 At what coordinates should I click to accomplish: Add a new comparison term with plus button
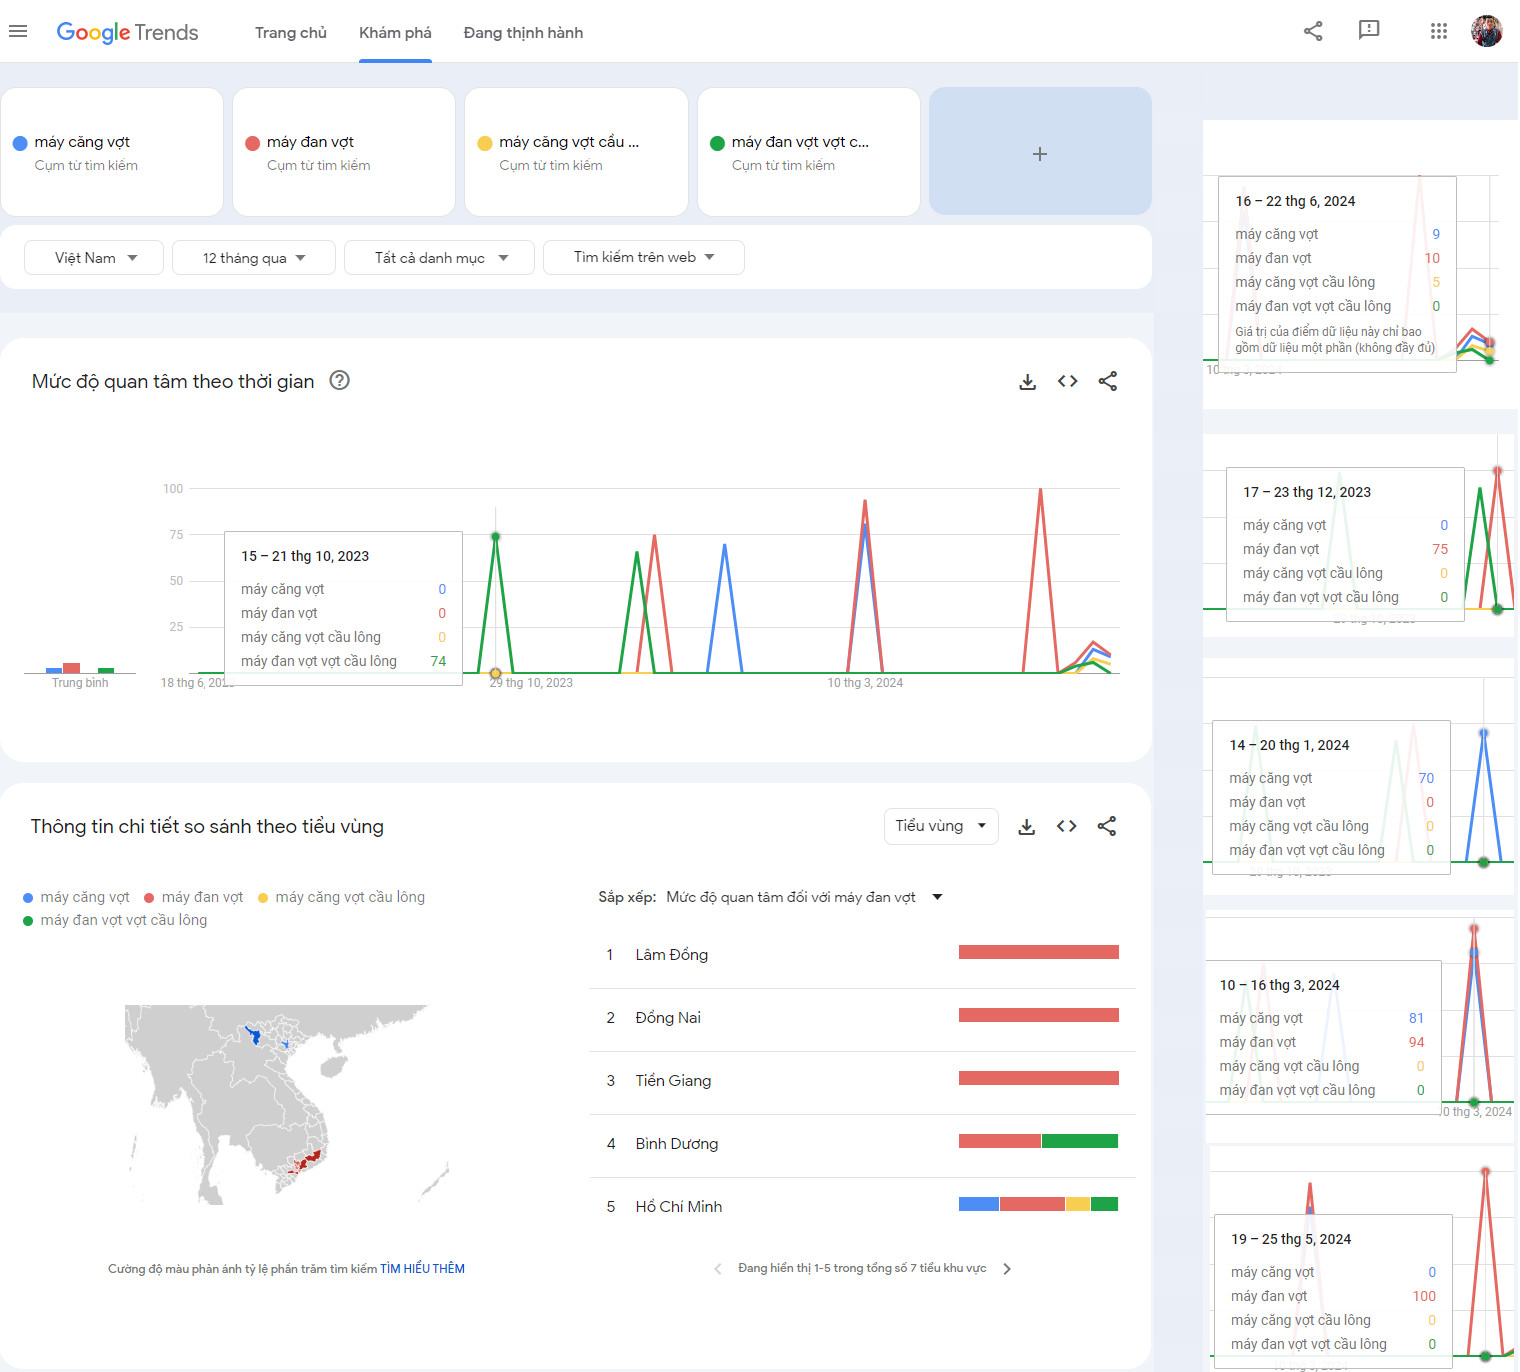click(1040, 153)
